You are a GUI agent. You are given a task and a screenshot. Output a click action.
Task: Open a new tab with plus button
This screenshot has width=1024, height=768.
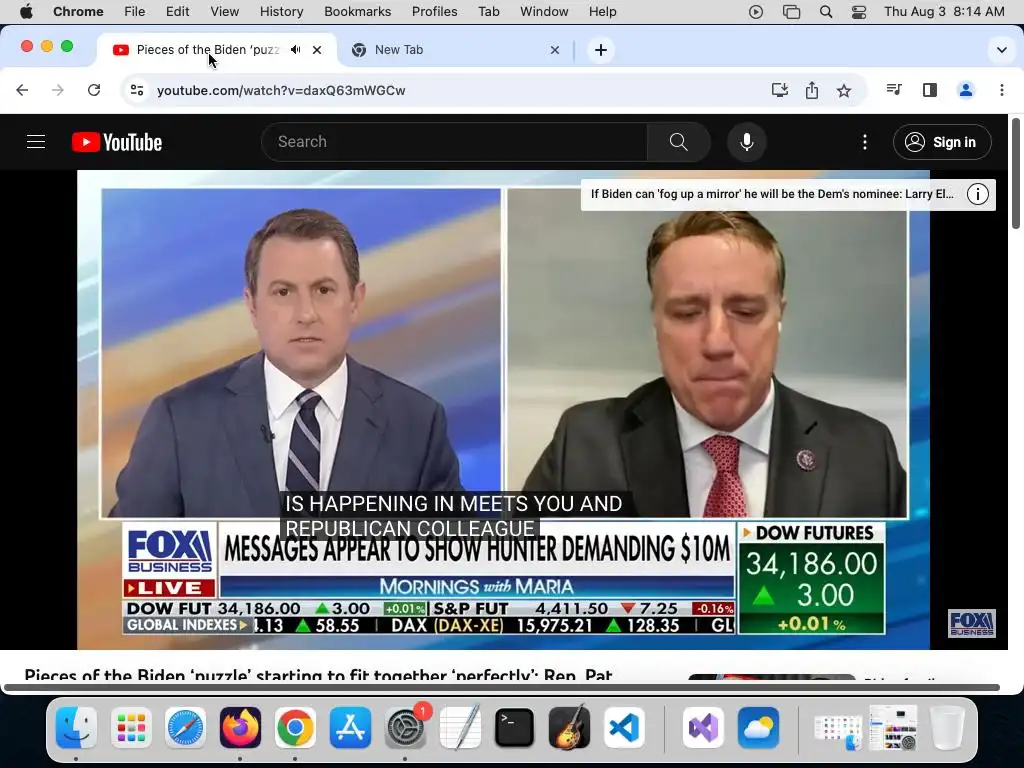click(x=601, y=50)
